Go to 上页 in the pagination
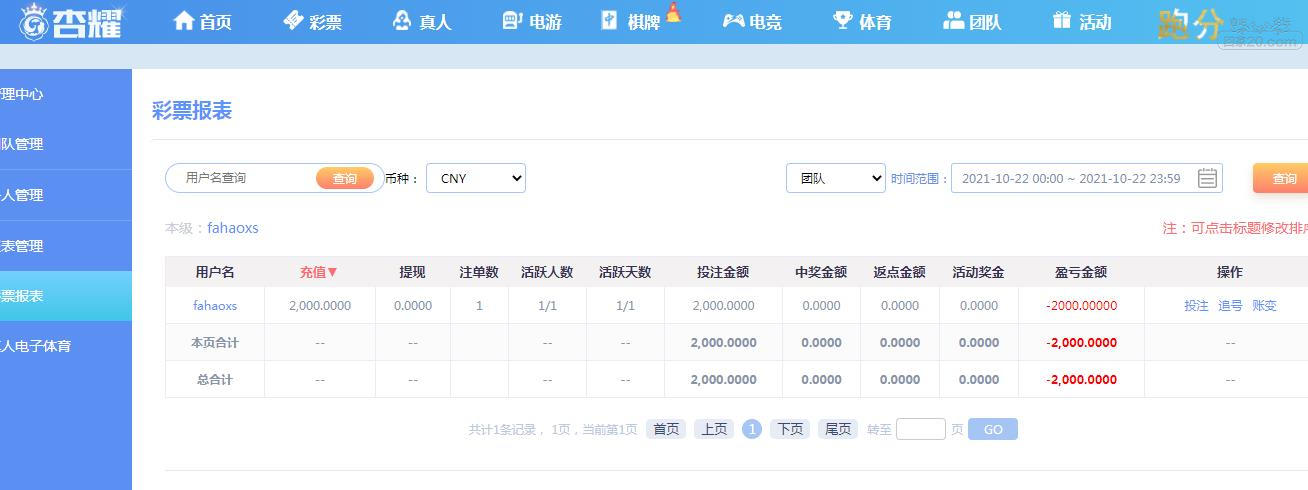Image resolution: width=1308 pixels, height=490 pixels. tap(714, 429)
